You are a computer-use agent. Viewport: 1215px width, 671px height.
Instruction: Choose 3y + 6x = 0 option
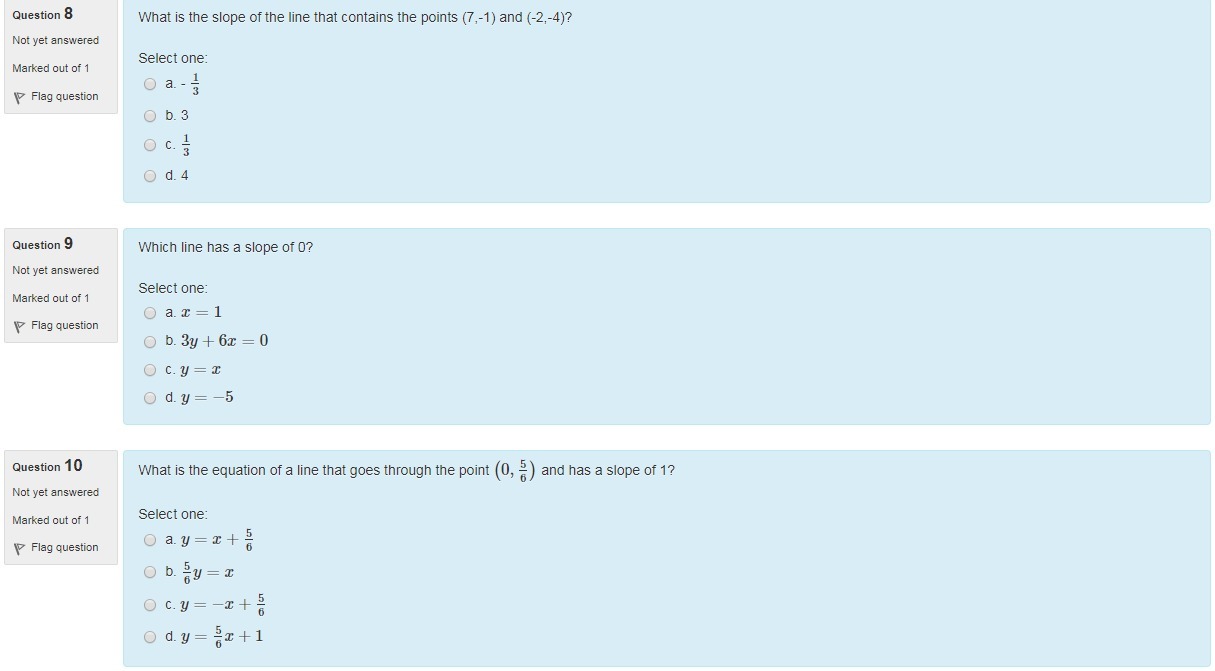coord(150,341)
